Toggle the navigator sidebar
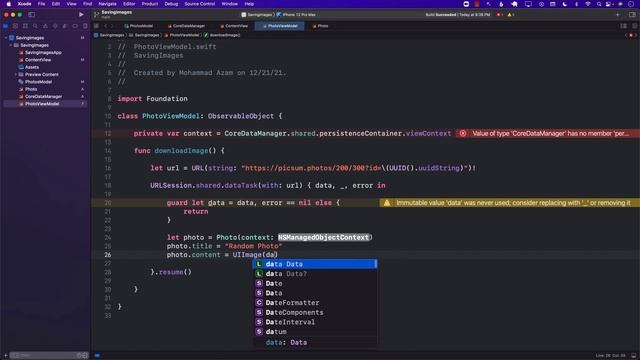The image size is (640, 360). [x=31, y=14]
